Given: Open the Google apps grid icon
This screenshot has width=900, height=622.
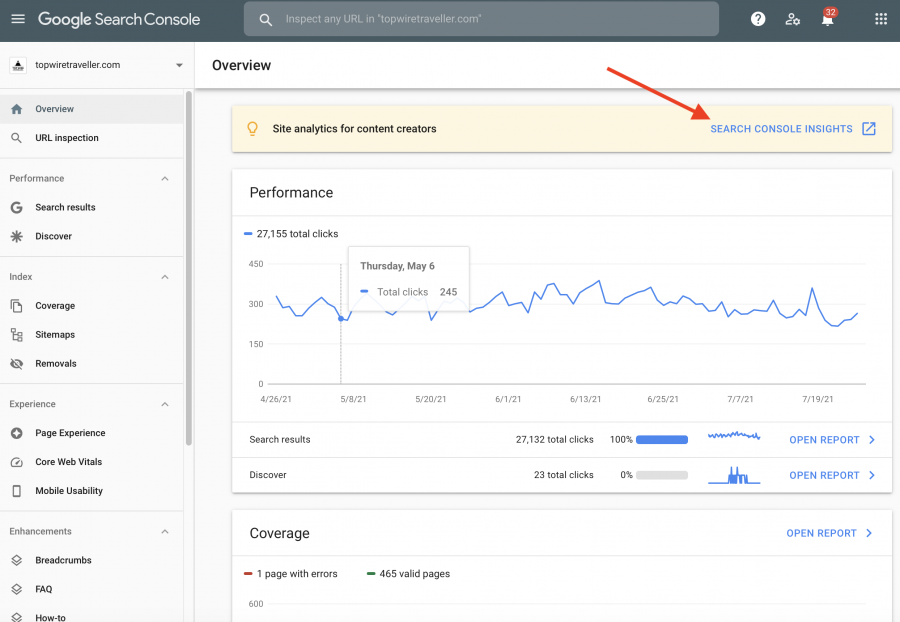Looking at the screenshot, I should coord(881,19).
